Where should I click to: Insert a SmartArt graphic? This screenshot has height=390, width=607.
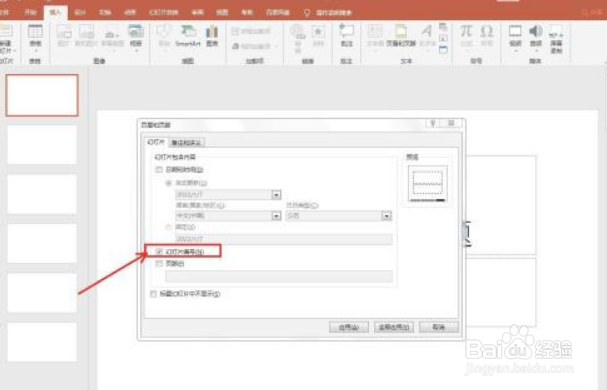click(x=188, y=36)
